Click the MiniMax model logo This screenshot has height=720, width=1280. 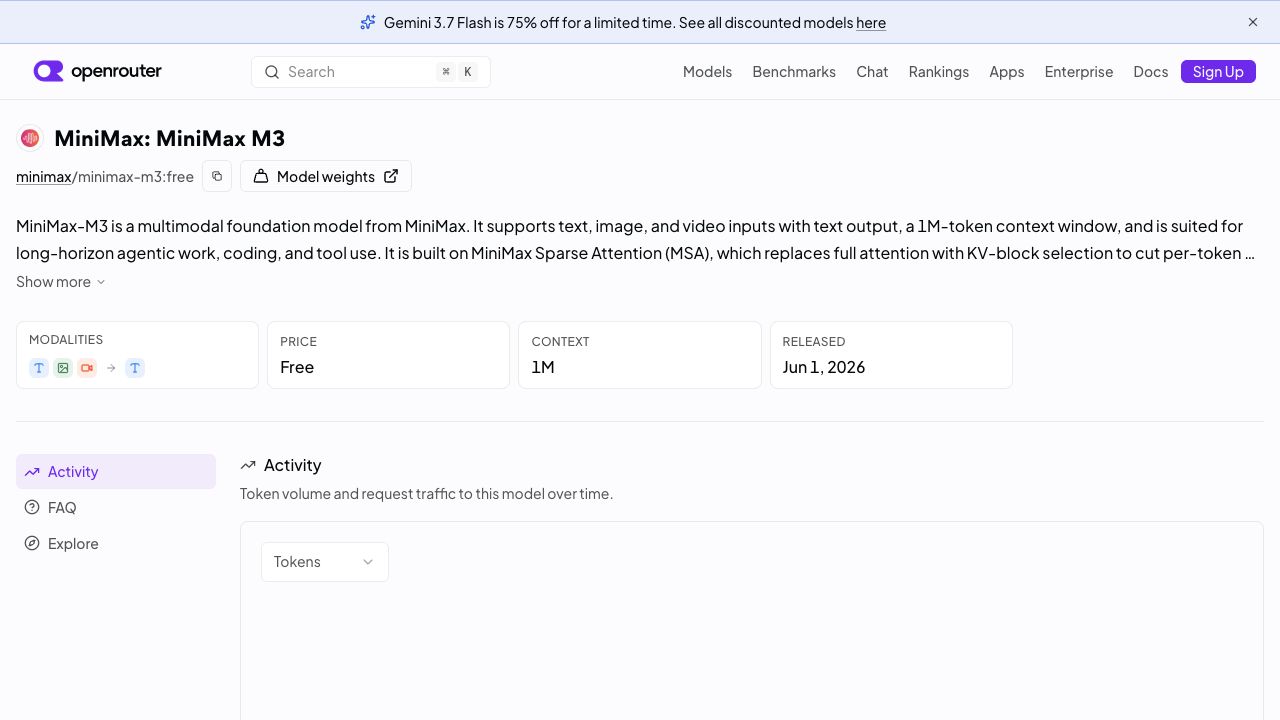(x=30, y=138)
